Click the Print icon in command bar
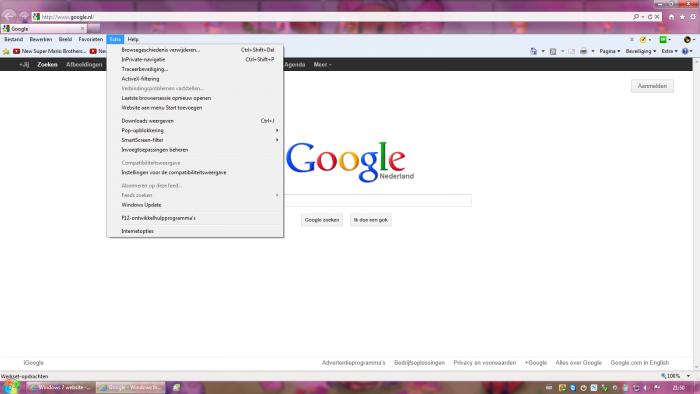 (x=583, y=51)
